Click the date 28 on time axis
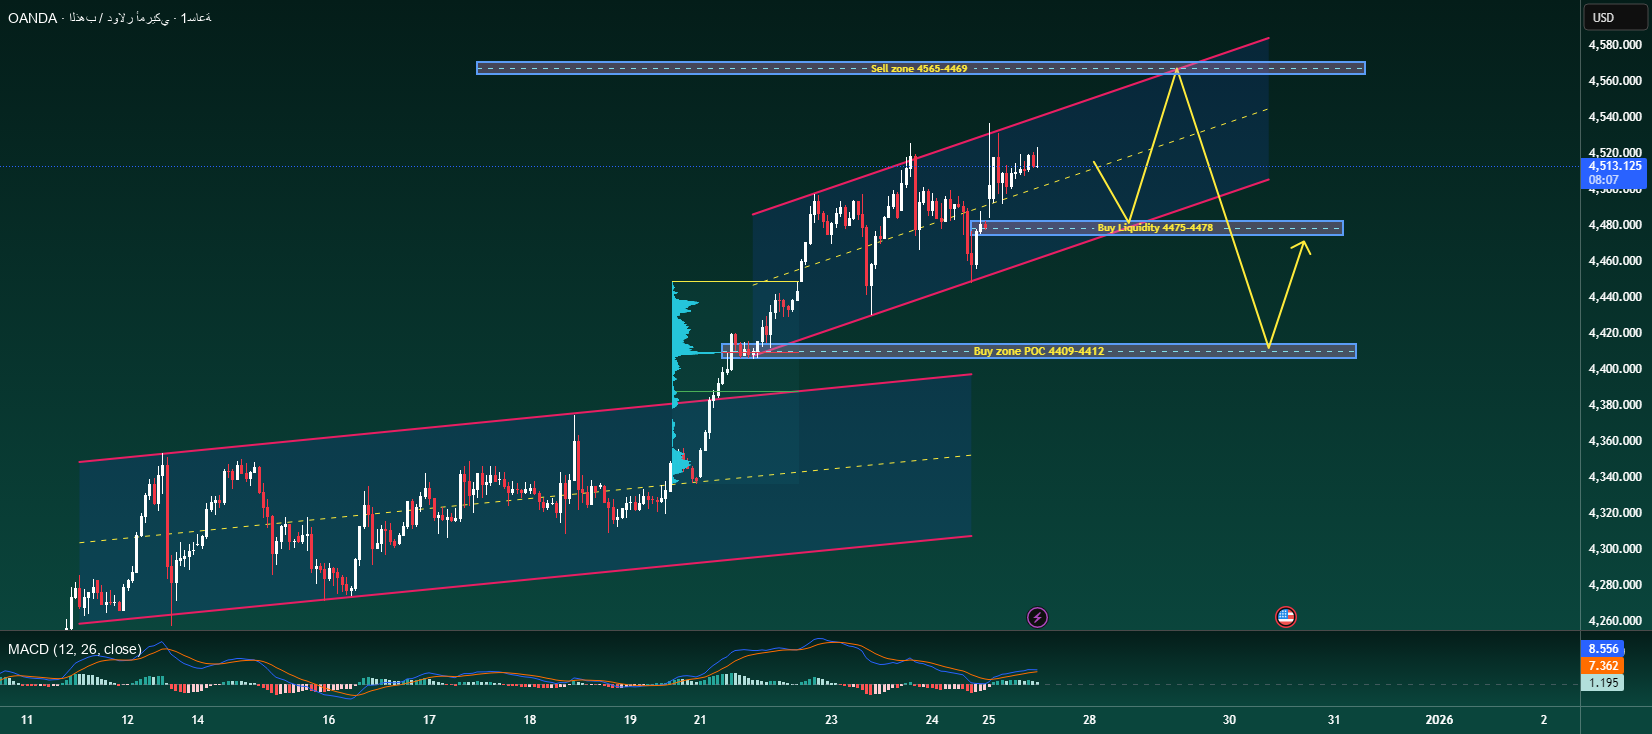The height and width of the screenshot is (734, 1652). [1089, 719]
